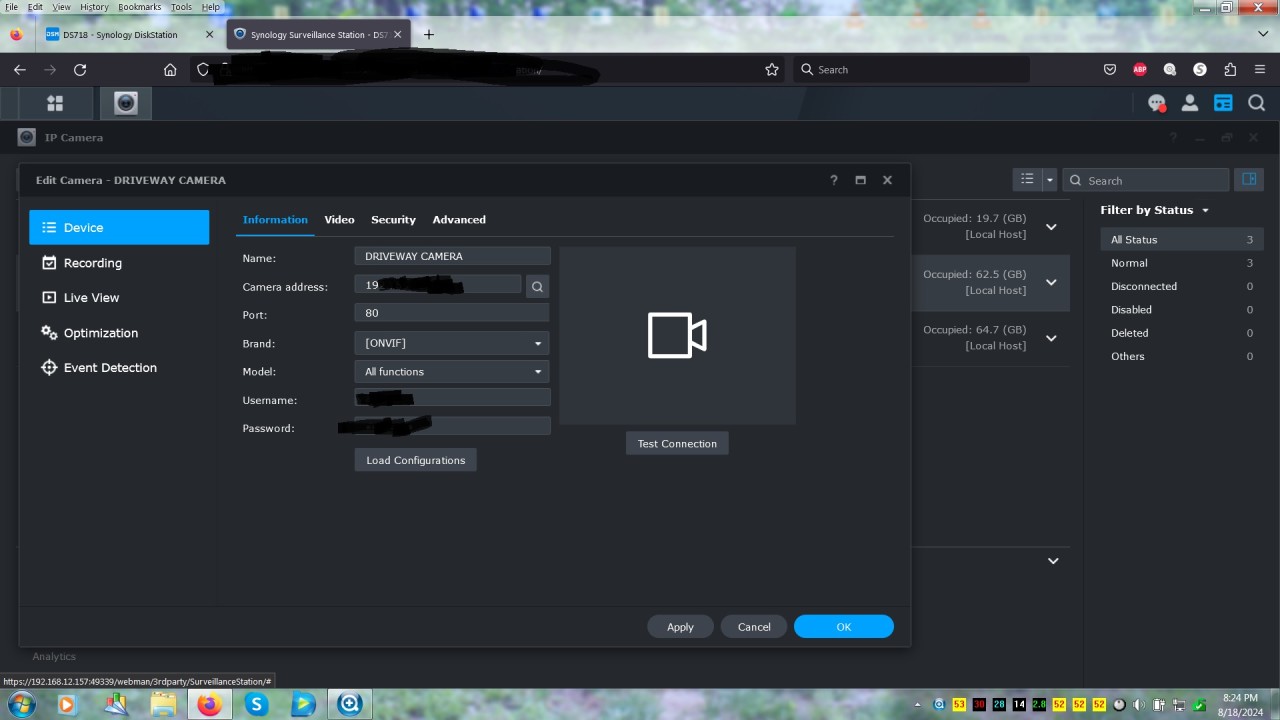
Task: Open the Firefox Bookmarks menu
Action: [140, 7]
